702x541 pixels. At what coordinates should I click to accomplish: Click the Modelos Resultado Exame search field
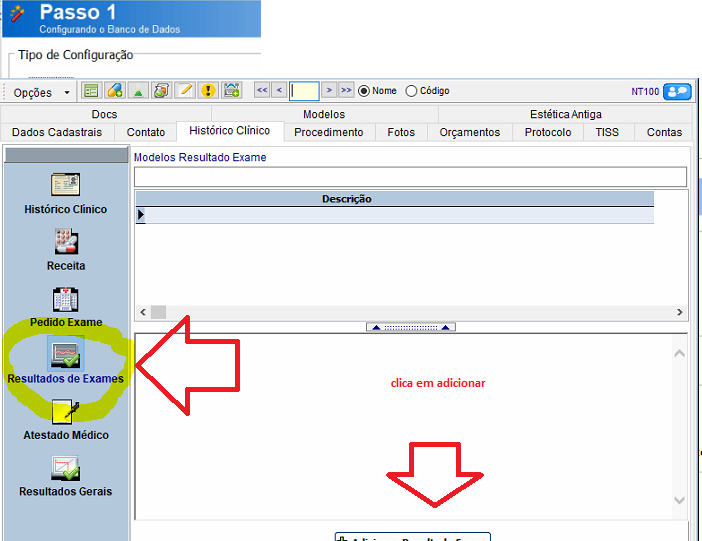click(410, 177)
